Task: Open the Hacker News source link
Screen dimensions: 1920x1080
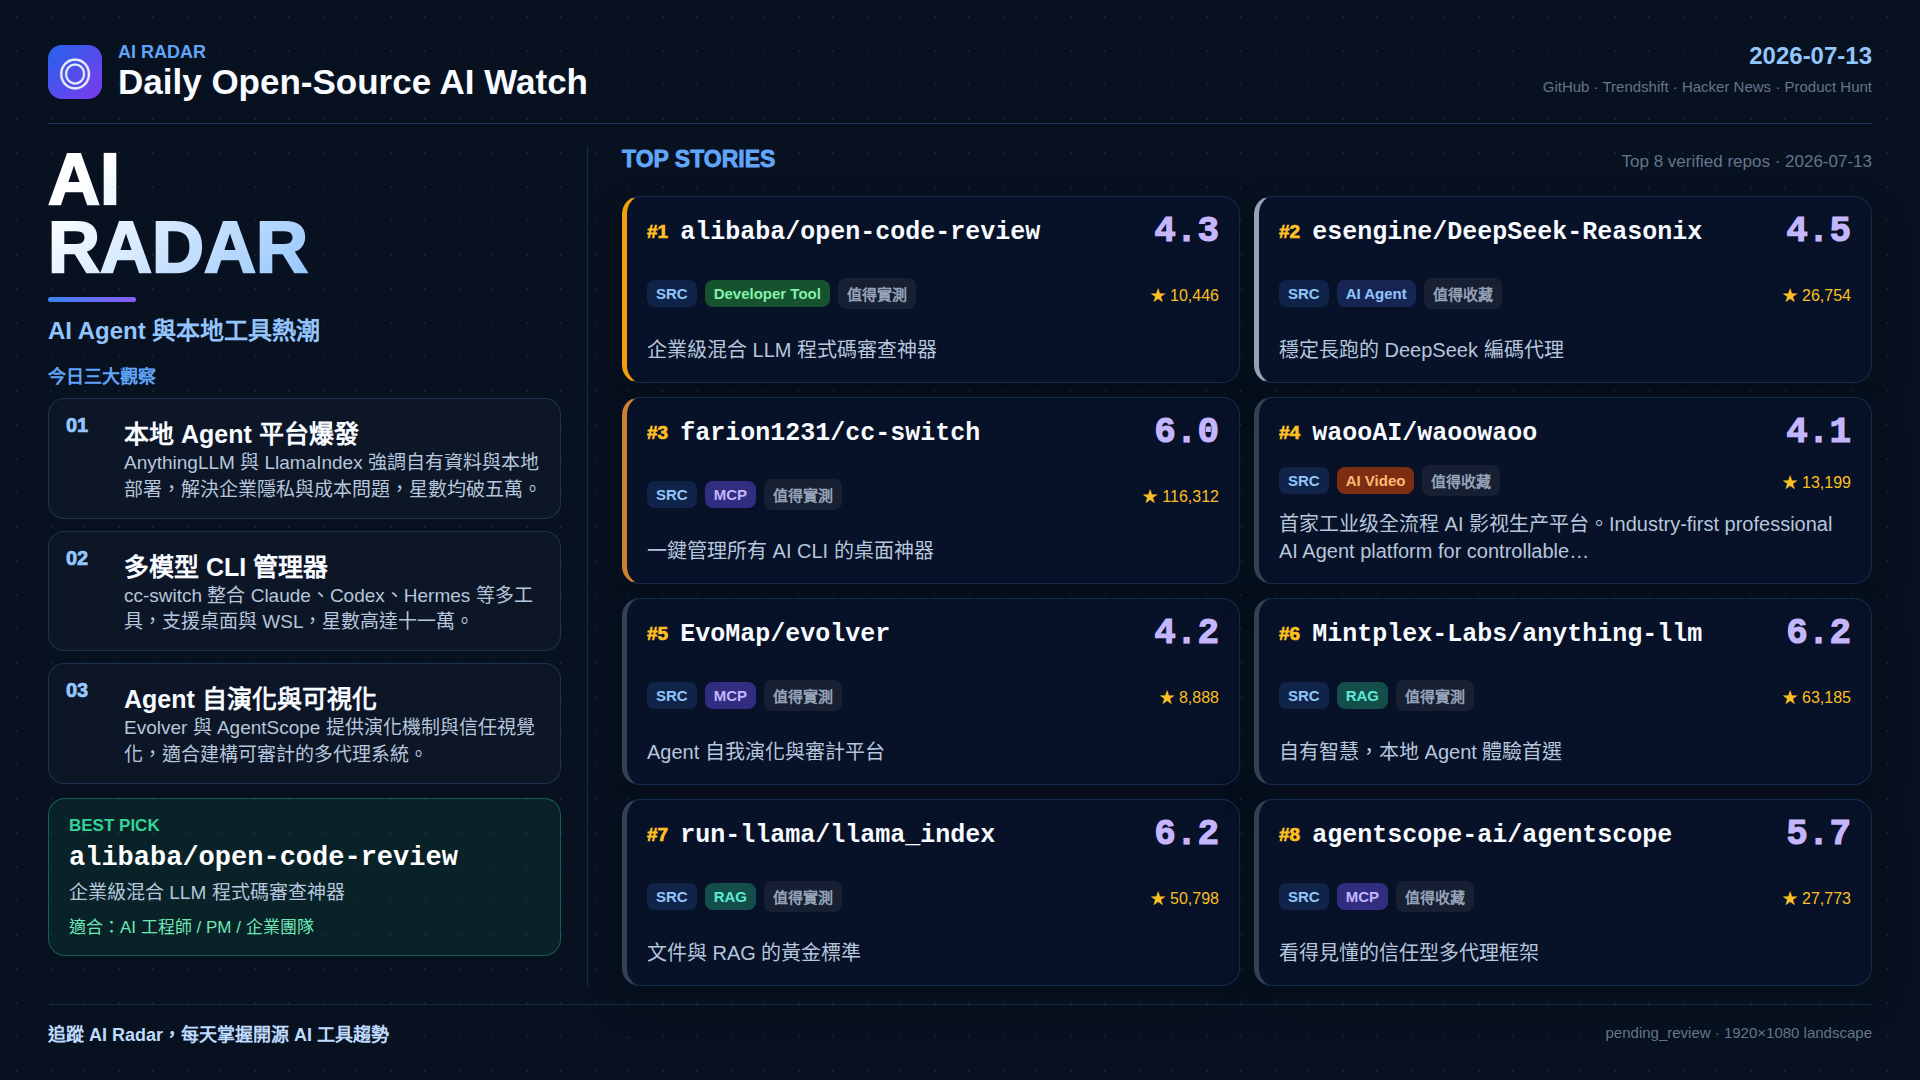Action: click(x=1726, y=87)
